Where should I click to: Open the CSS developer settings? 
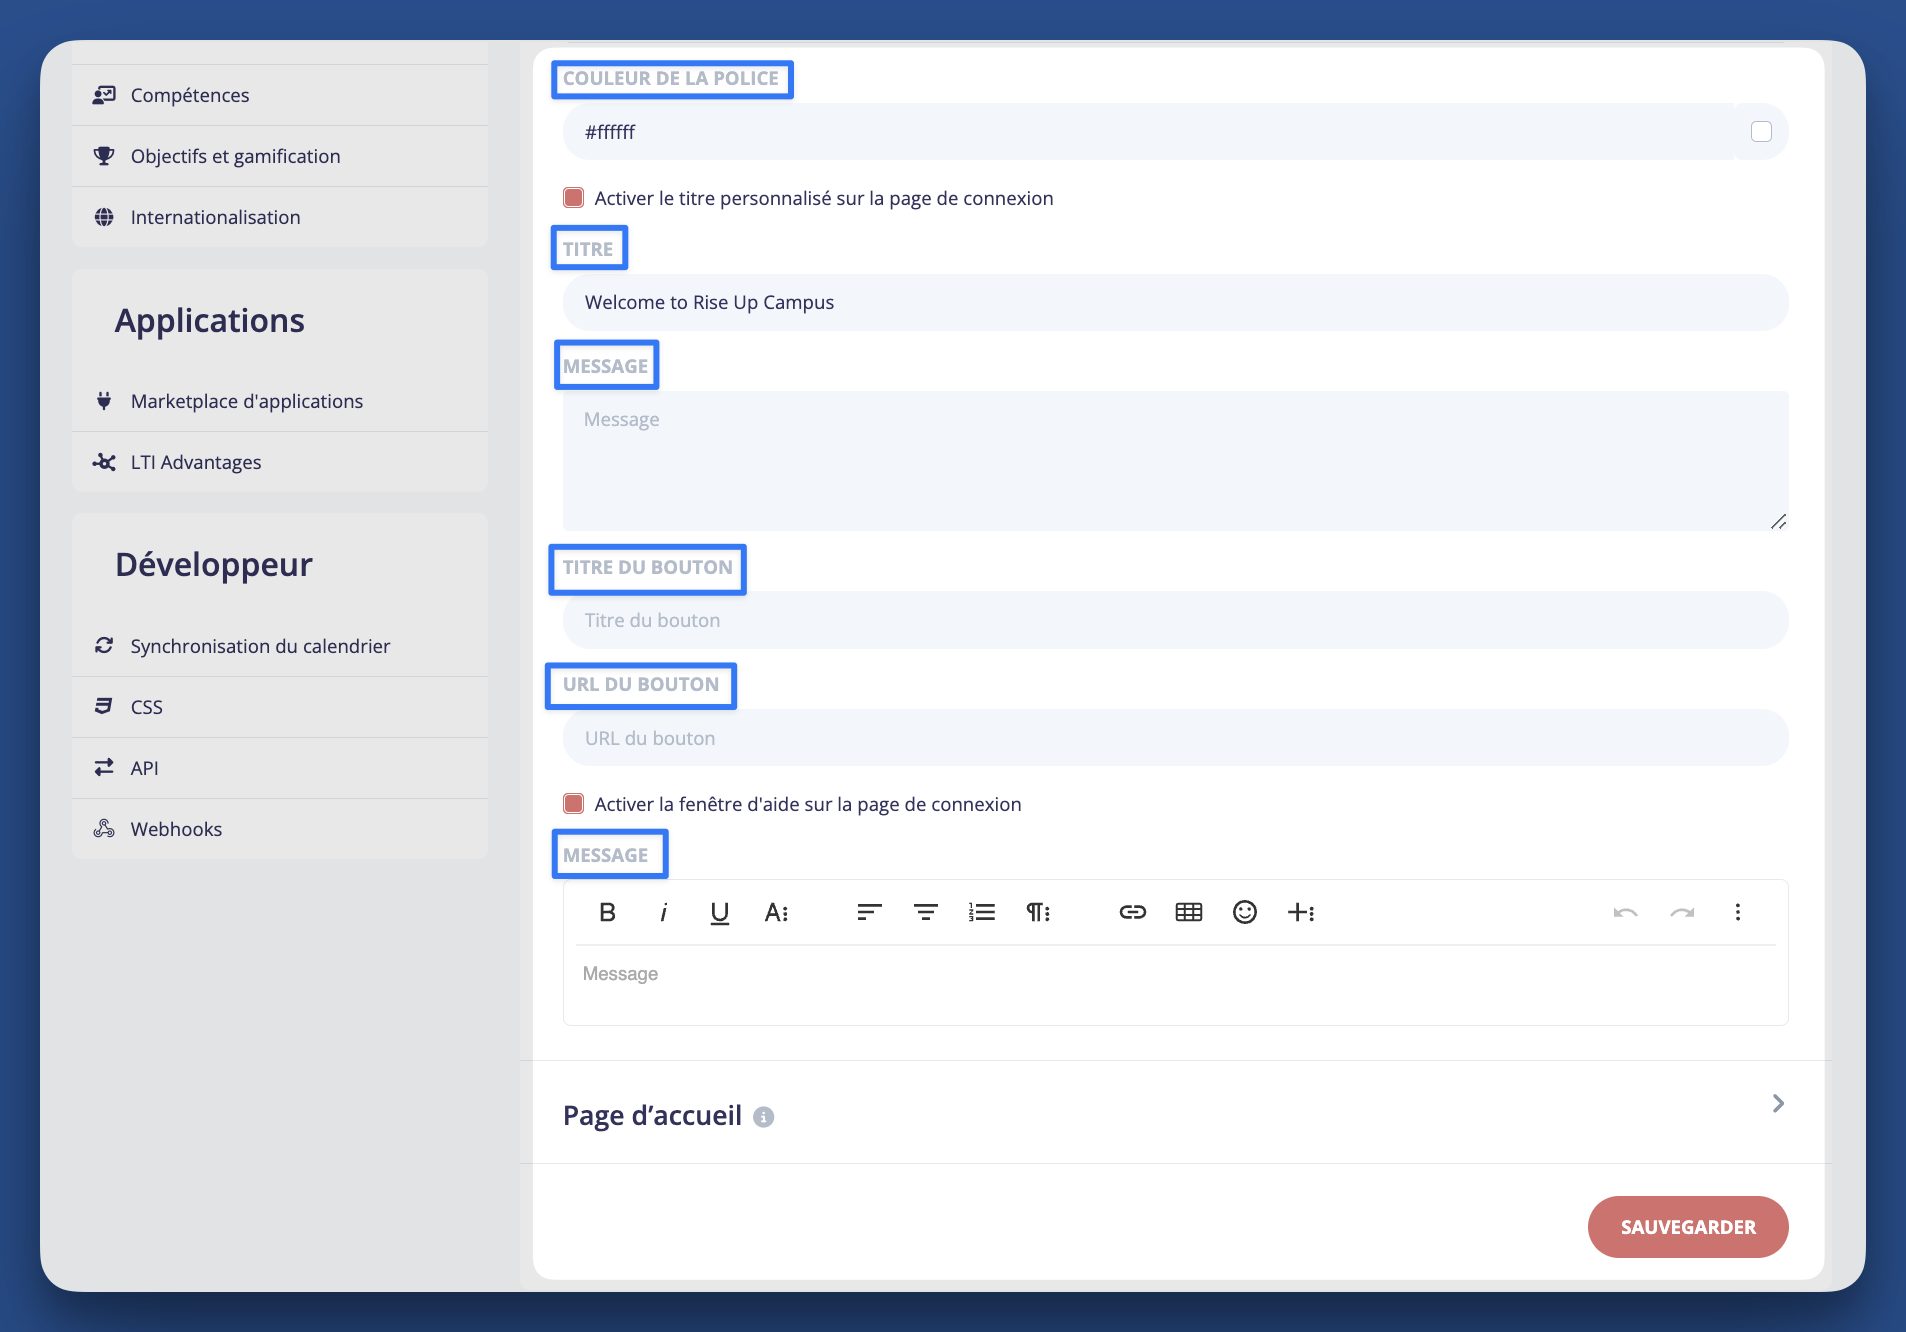280,707
